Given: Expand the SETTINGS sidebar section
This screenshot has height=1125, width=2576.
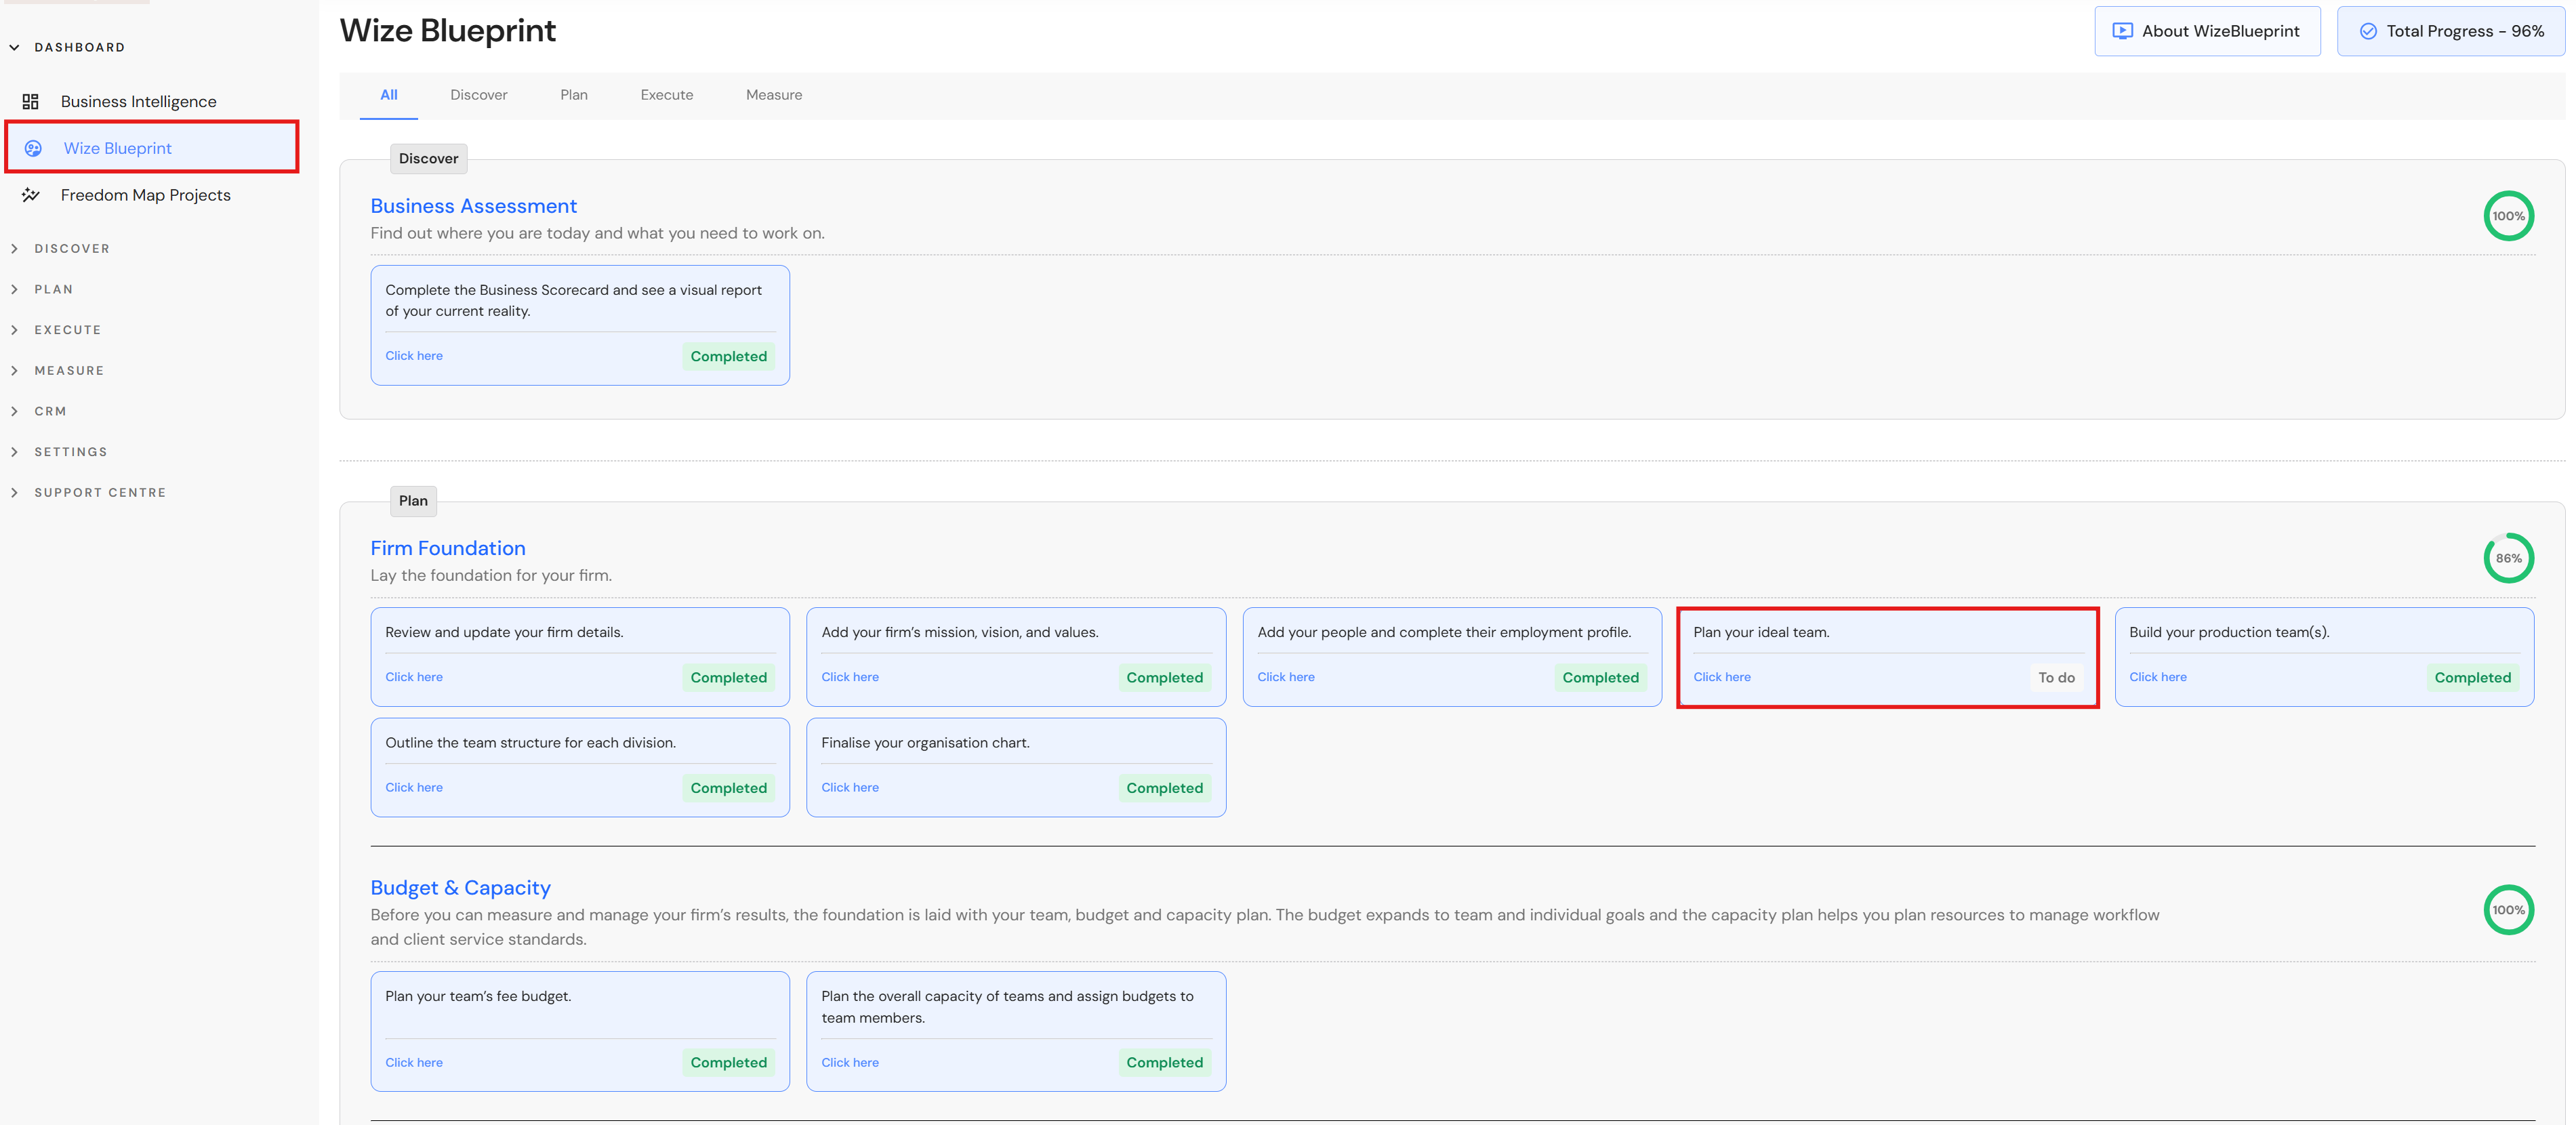Looking at the screenshot, I should (x=14, y=452).
